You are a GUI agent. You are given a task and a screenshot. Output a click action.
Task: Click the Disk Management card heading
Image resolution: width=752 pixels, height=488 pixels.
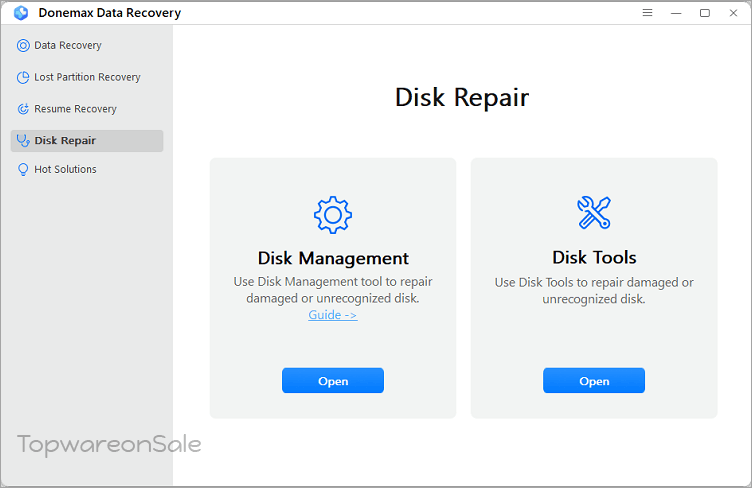[x=333, y=258]
